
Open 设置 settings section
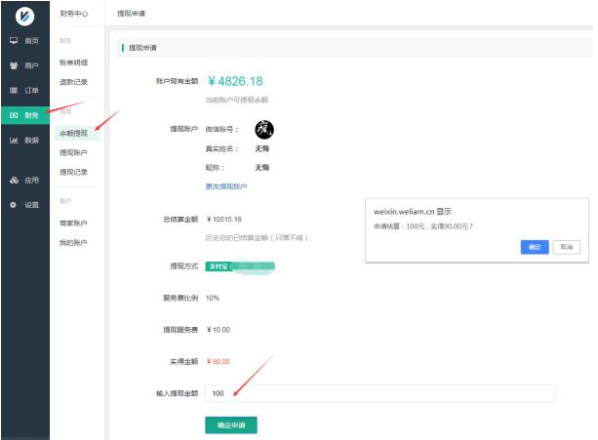[x=25, y=205]
